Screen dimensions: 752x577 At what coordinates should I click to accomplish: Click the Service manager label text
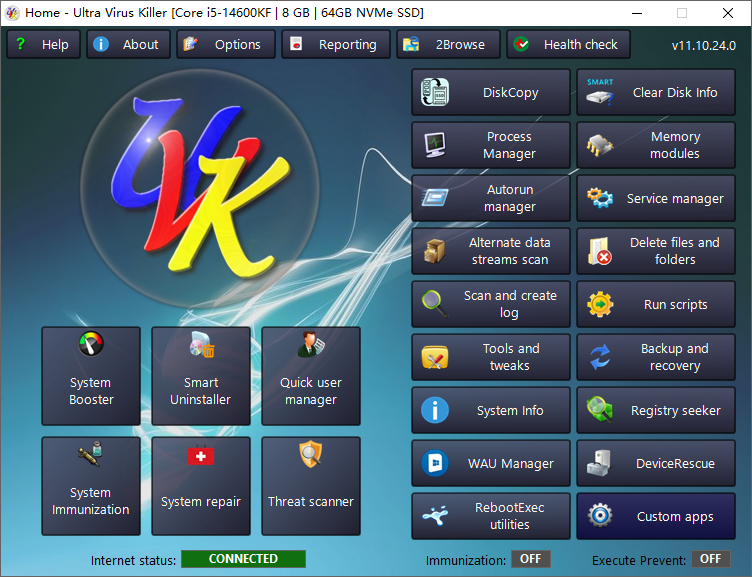click(x=675, y=199)
